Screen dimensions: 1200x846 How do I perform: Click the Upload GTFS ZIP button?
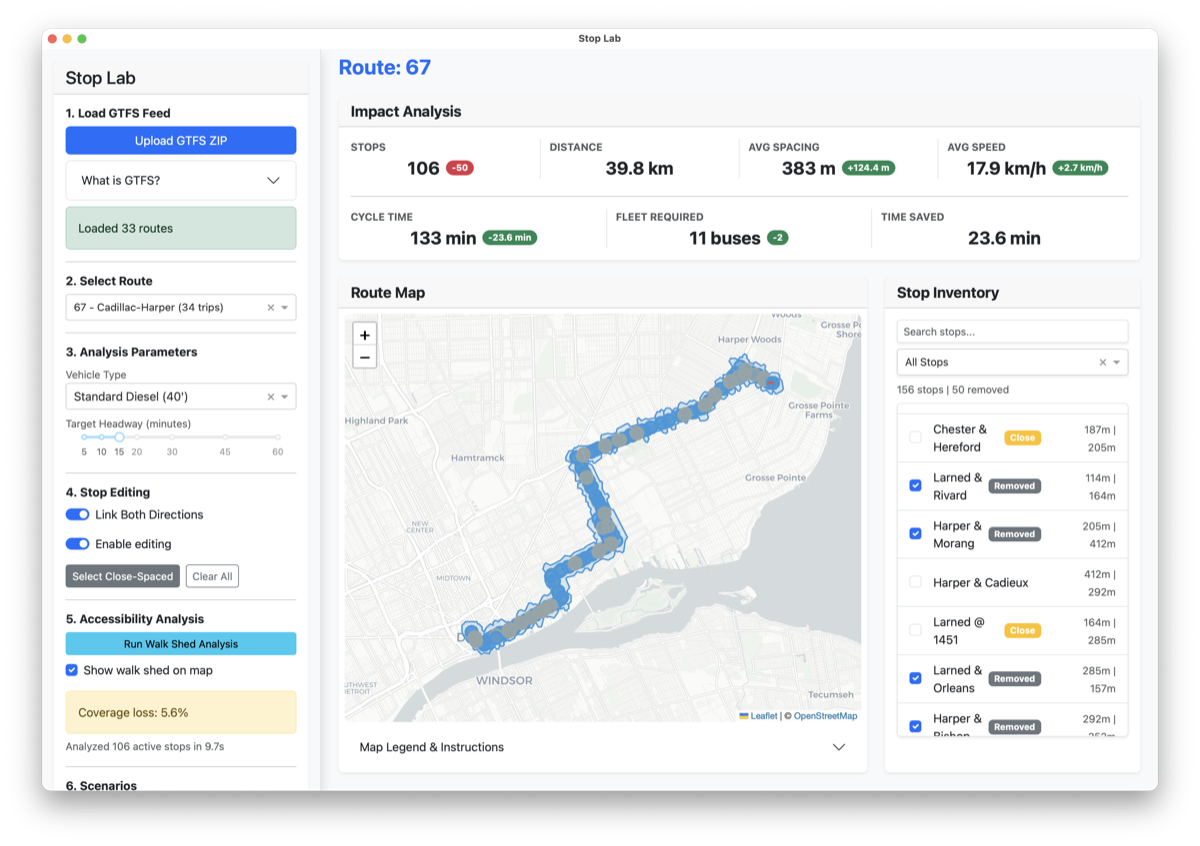pos(181,141)
